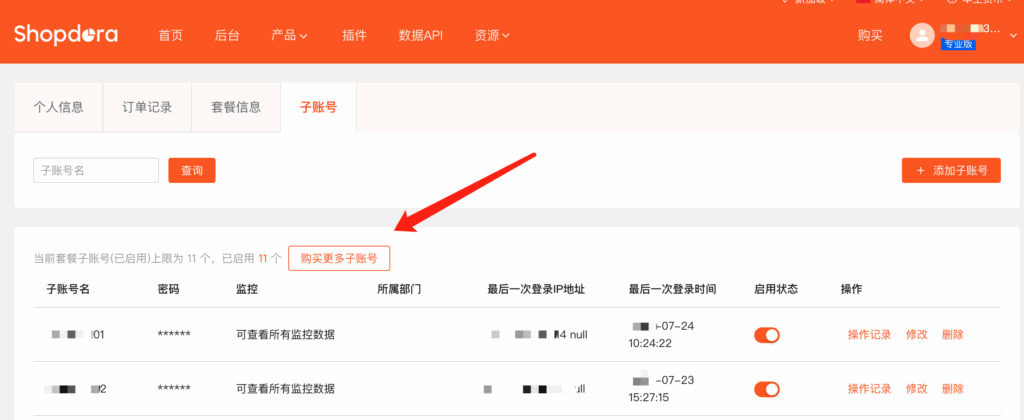1024x420 pixels.
Task: Switch to the 套餐信息 tab
Action: pos(236,107)
